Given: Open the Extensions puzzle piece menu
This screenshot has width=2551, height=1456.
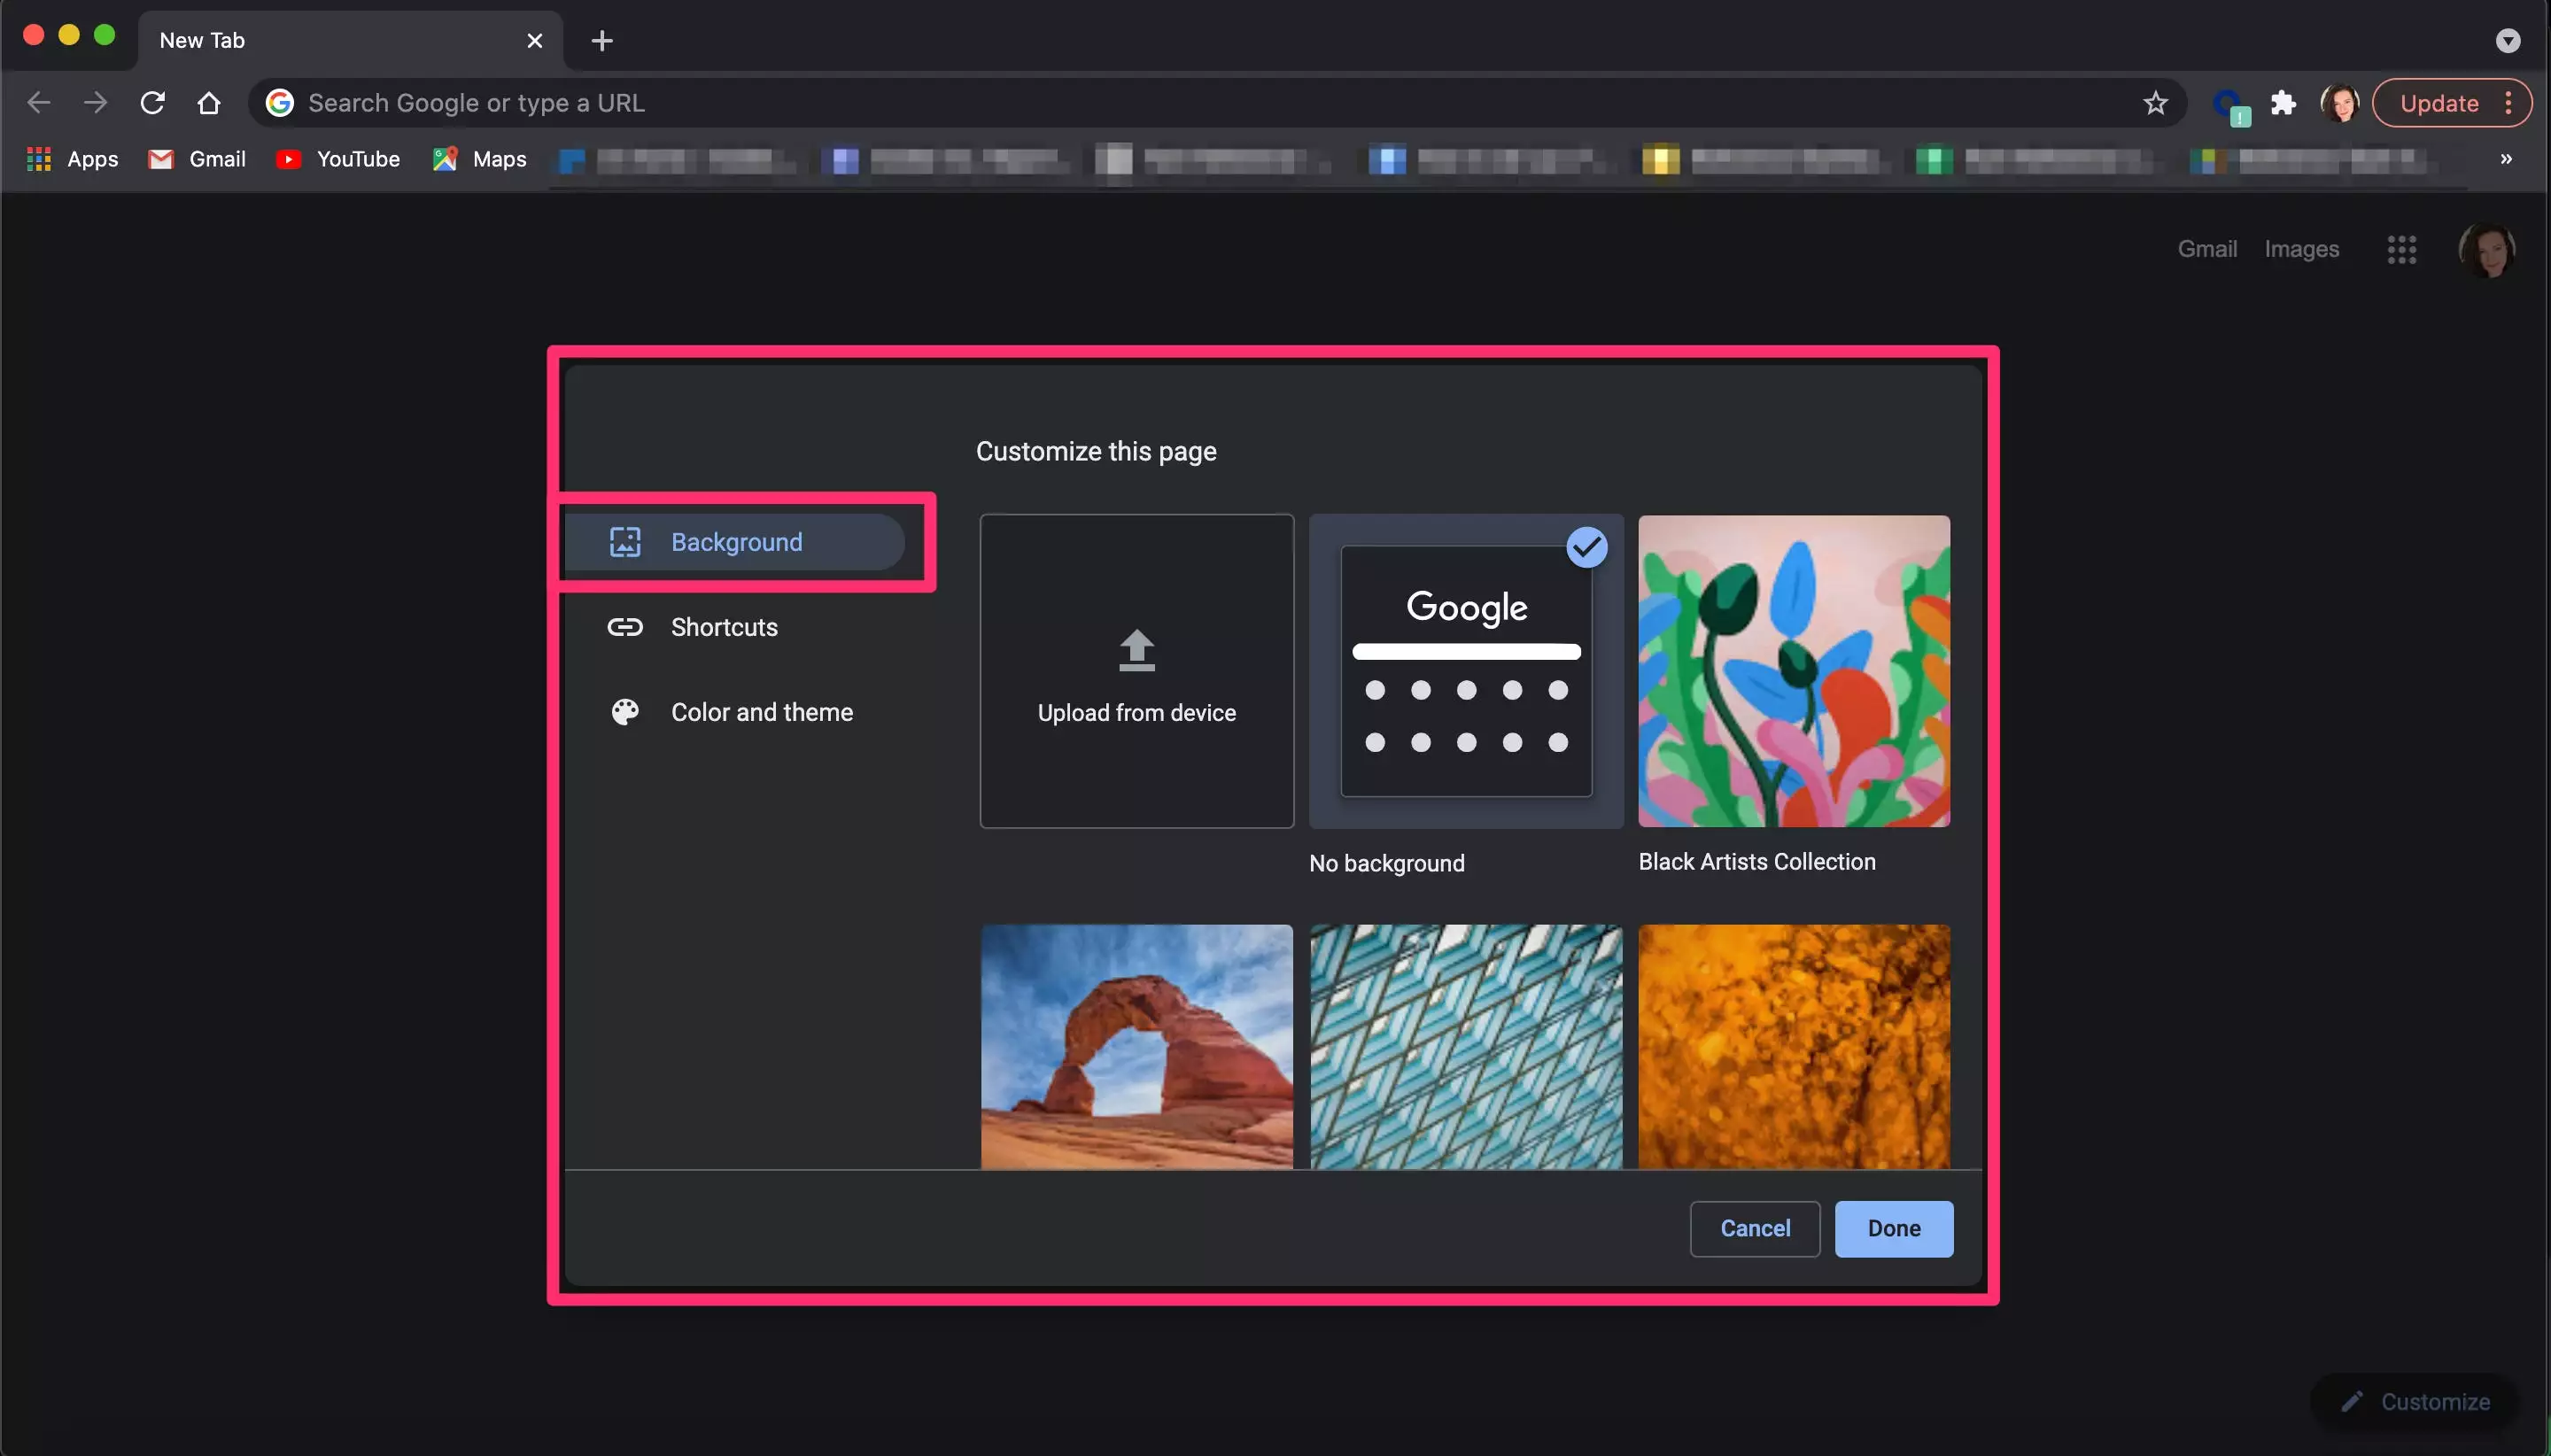Looking at the screenshot, I should pos(2283,103).
